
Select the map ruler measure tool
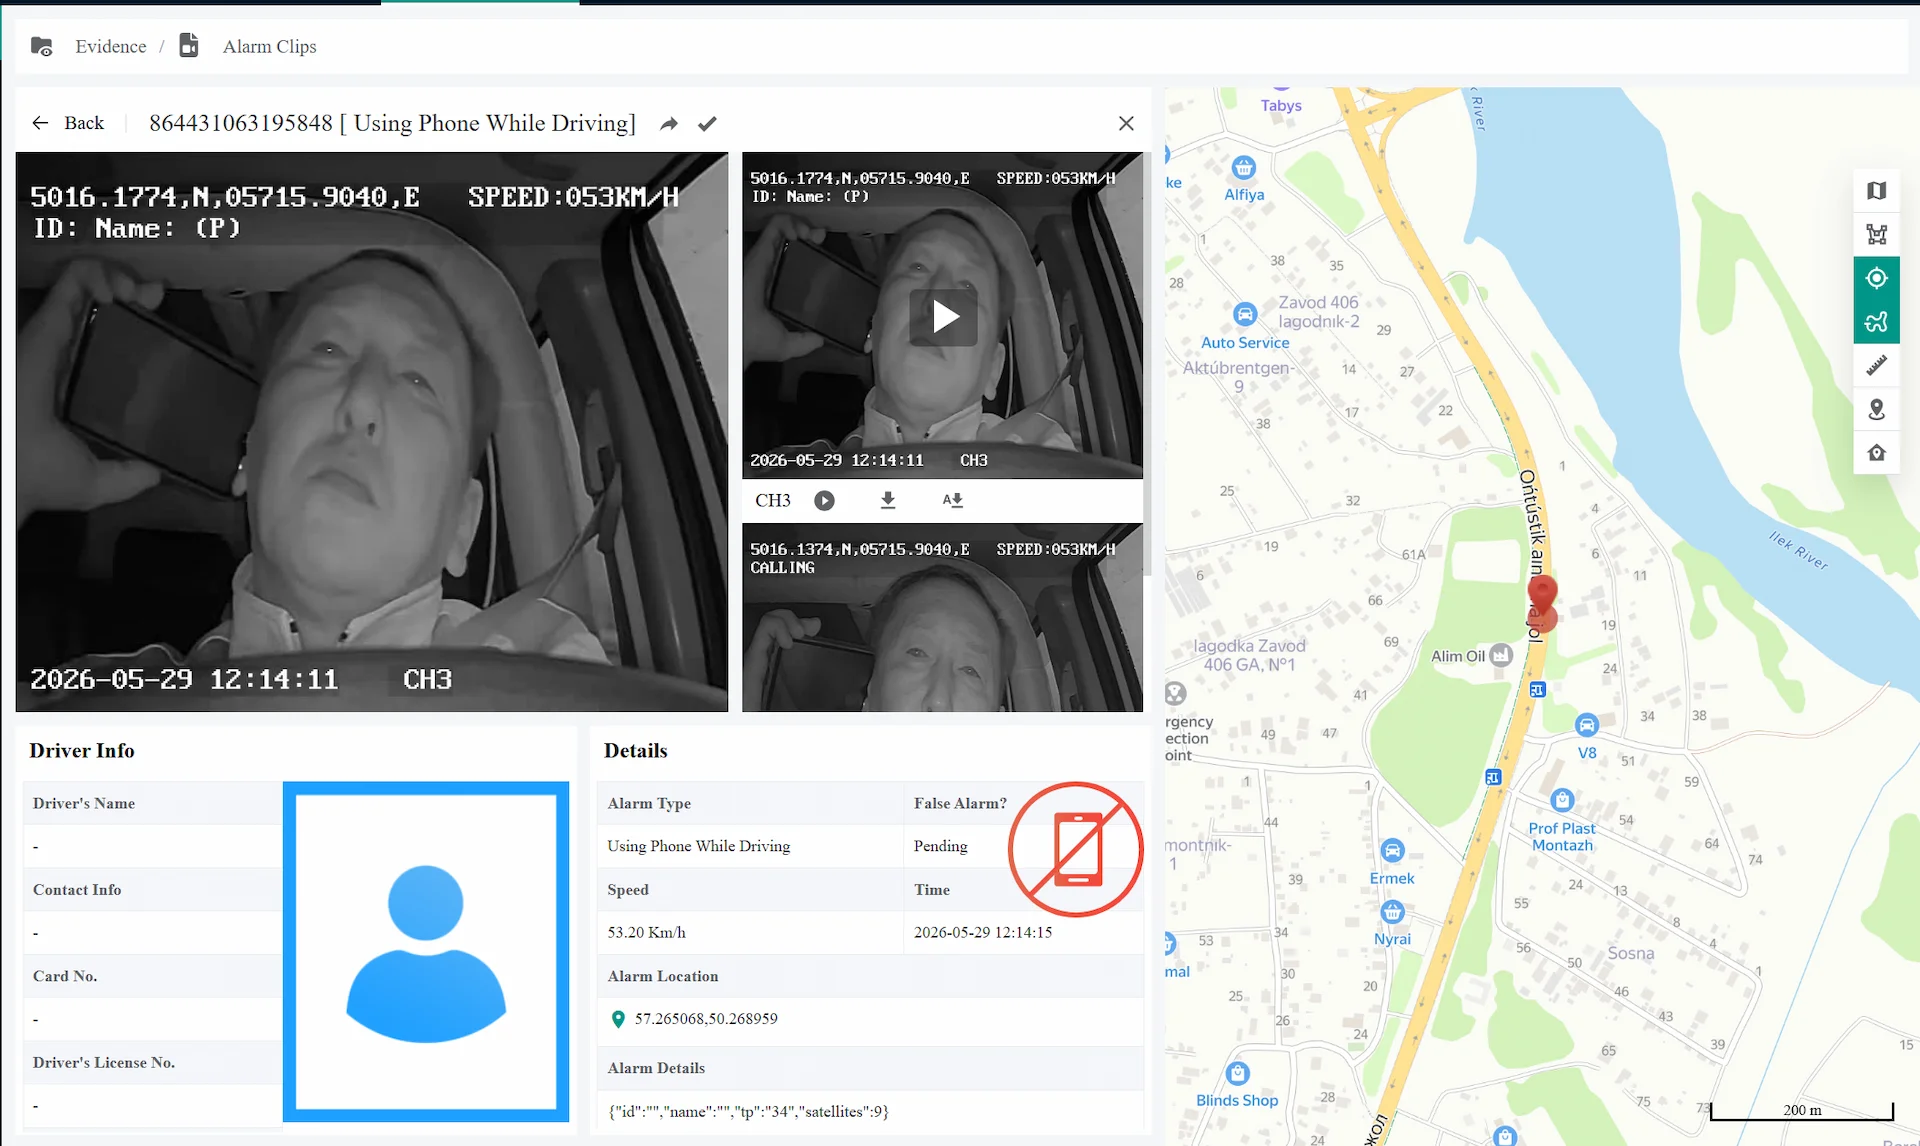[x=1877, y=366]
